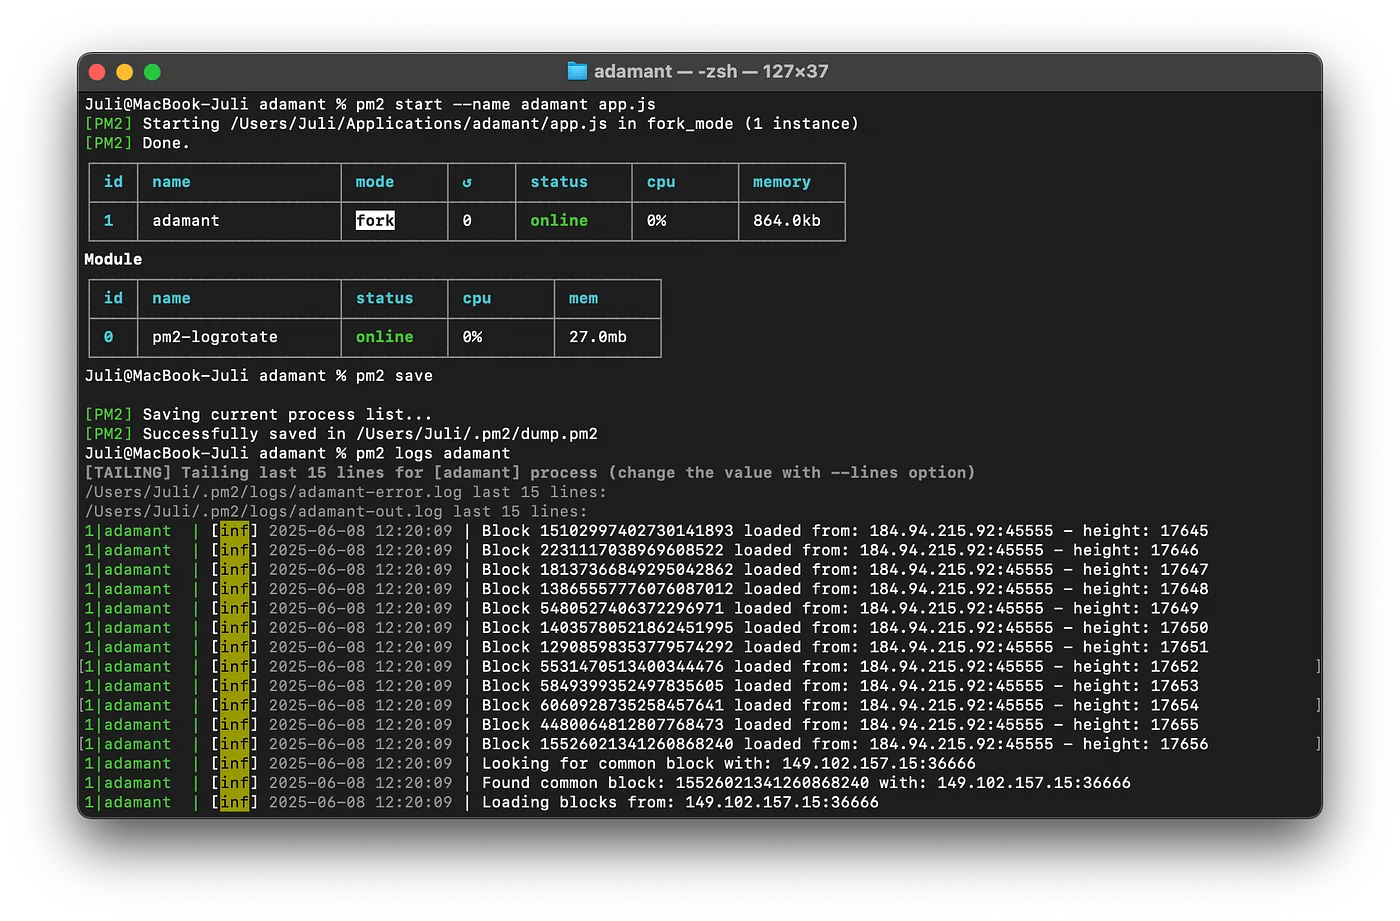Click the yellow minimize window button
This screenshot has height=921, width=1400.
click(x=125, y=72)
